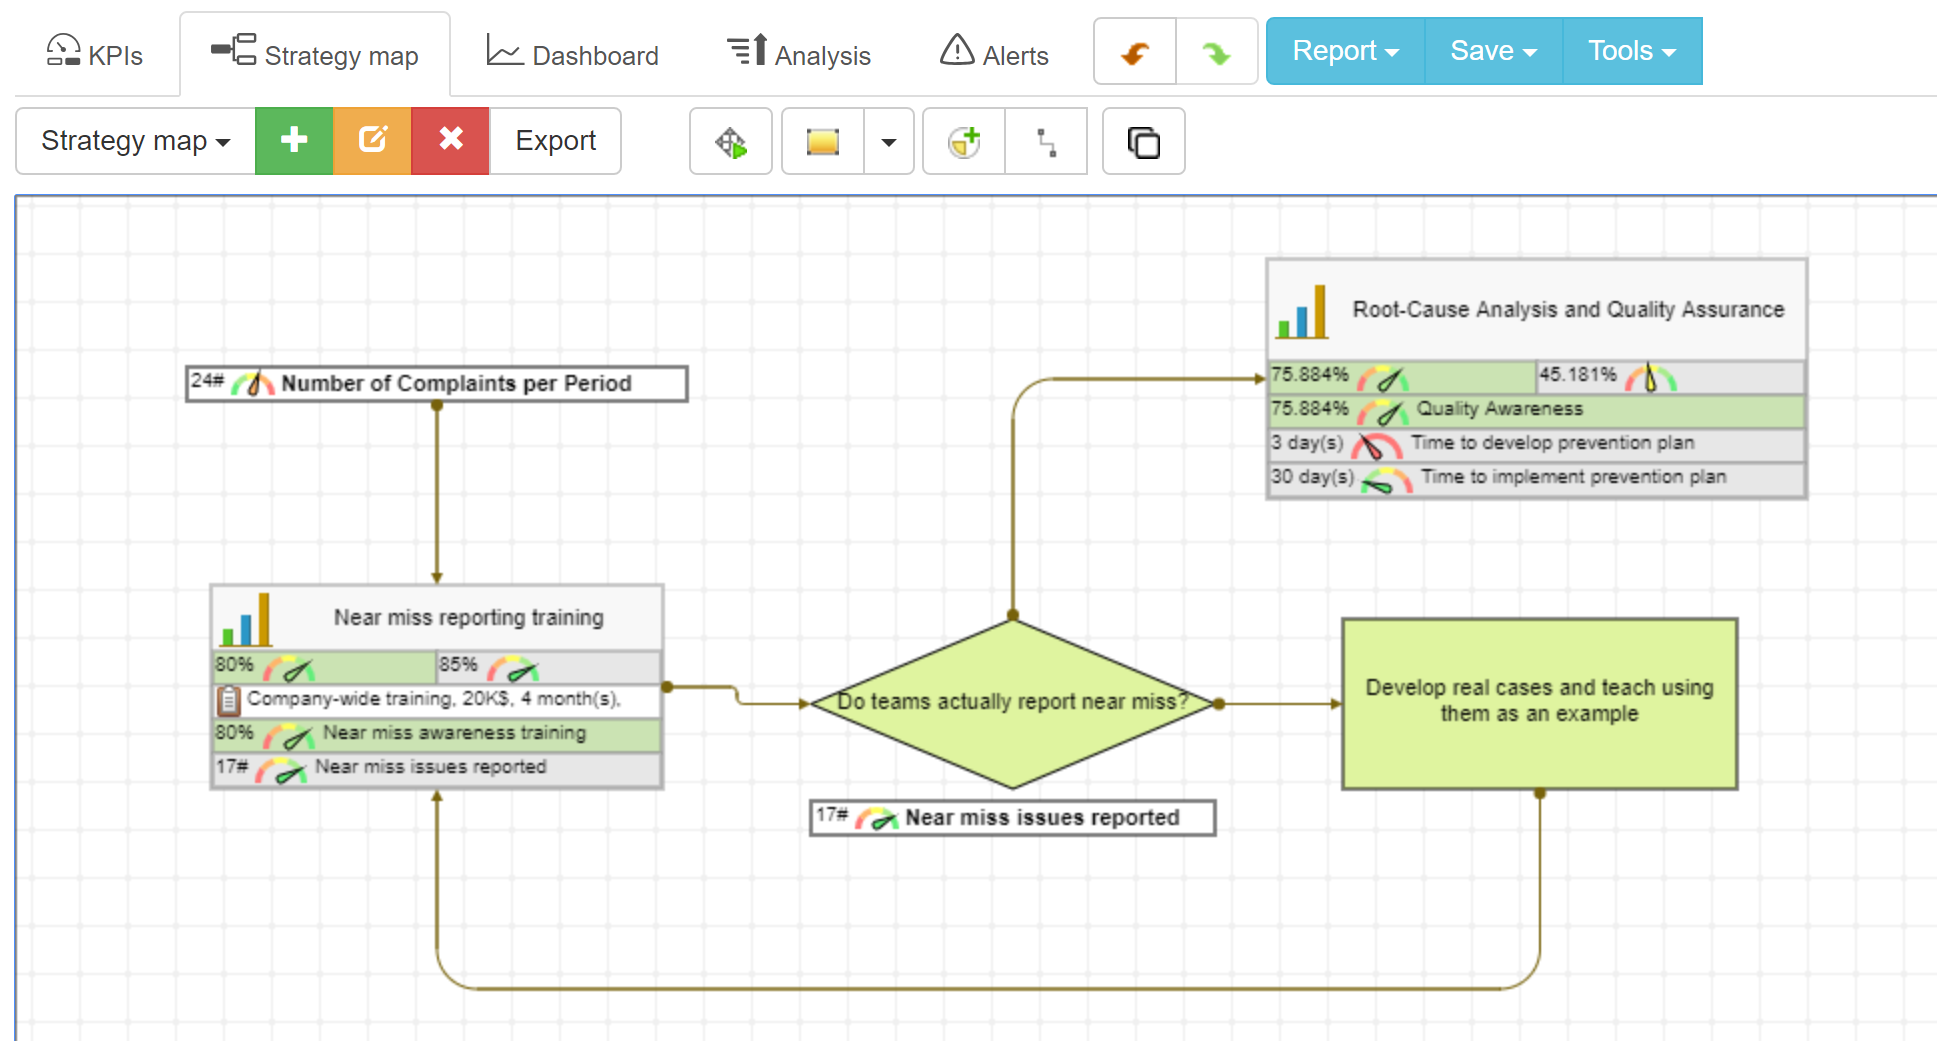Image resolution: width=1937 pixels, height=1041 pixels.
Task: Add a new map with green plus
Action: point(294,141)
